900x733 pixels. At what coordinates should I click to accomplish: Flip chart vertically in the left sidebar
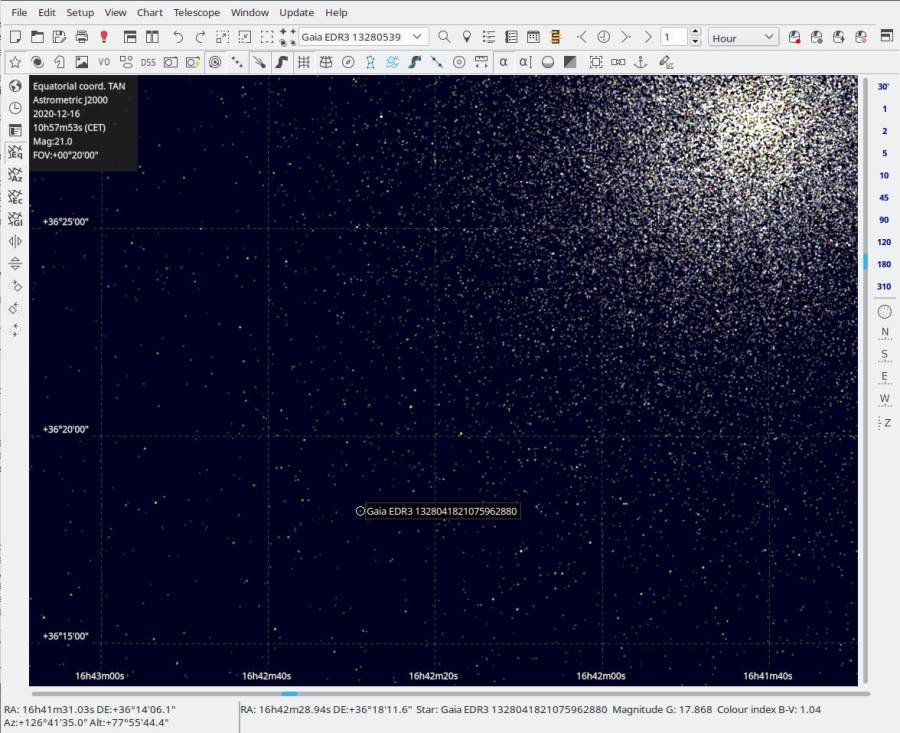15,263
